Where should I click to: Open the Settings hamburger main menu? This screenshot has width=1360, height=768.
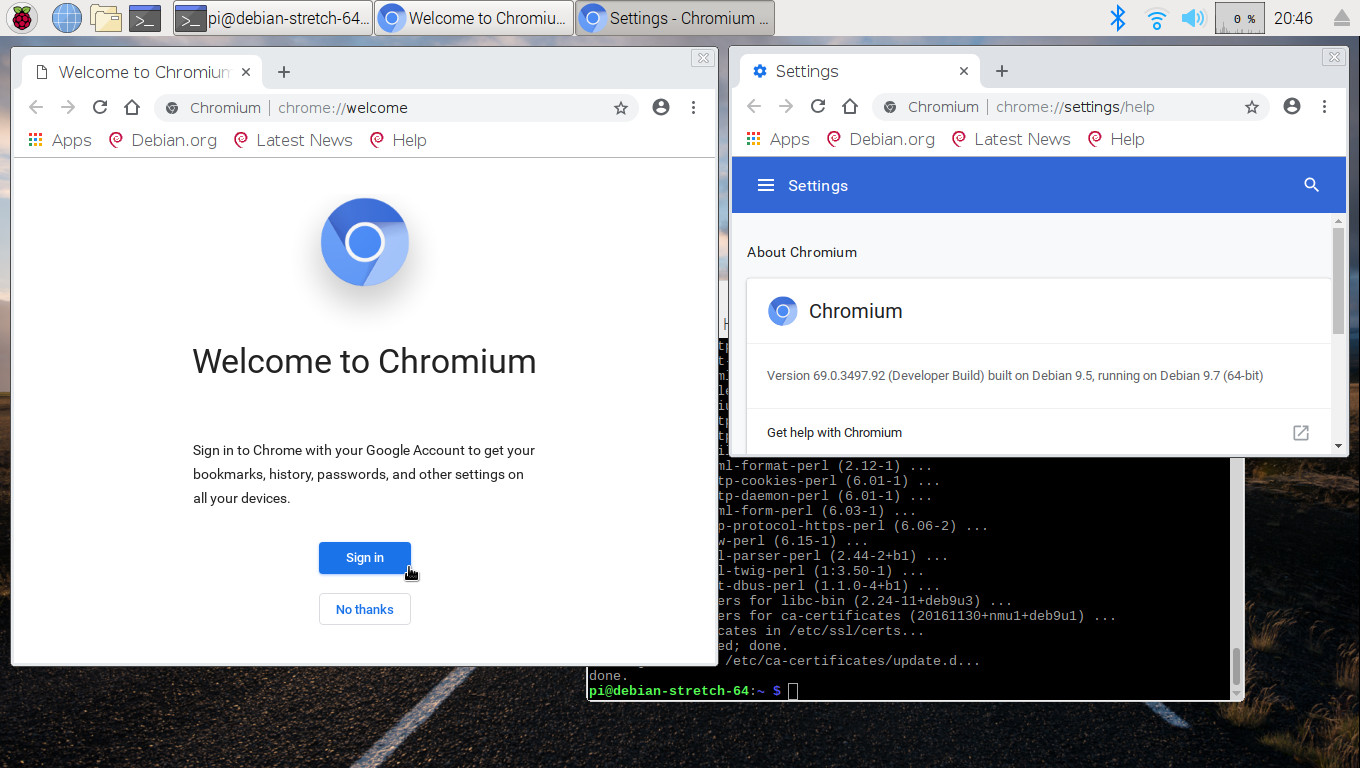(766, 185)
